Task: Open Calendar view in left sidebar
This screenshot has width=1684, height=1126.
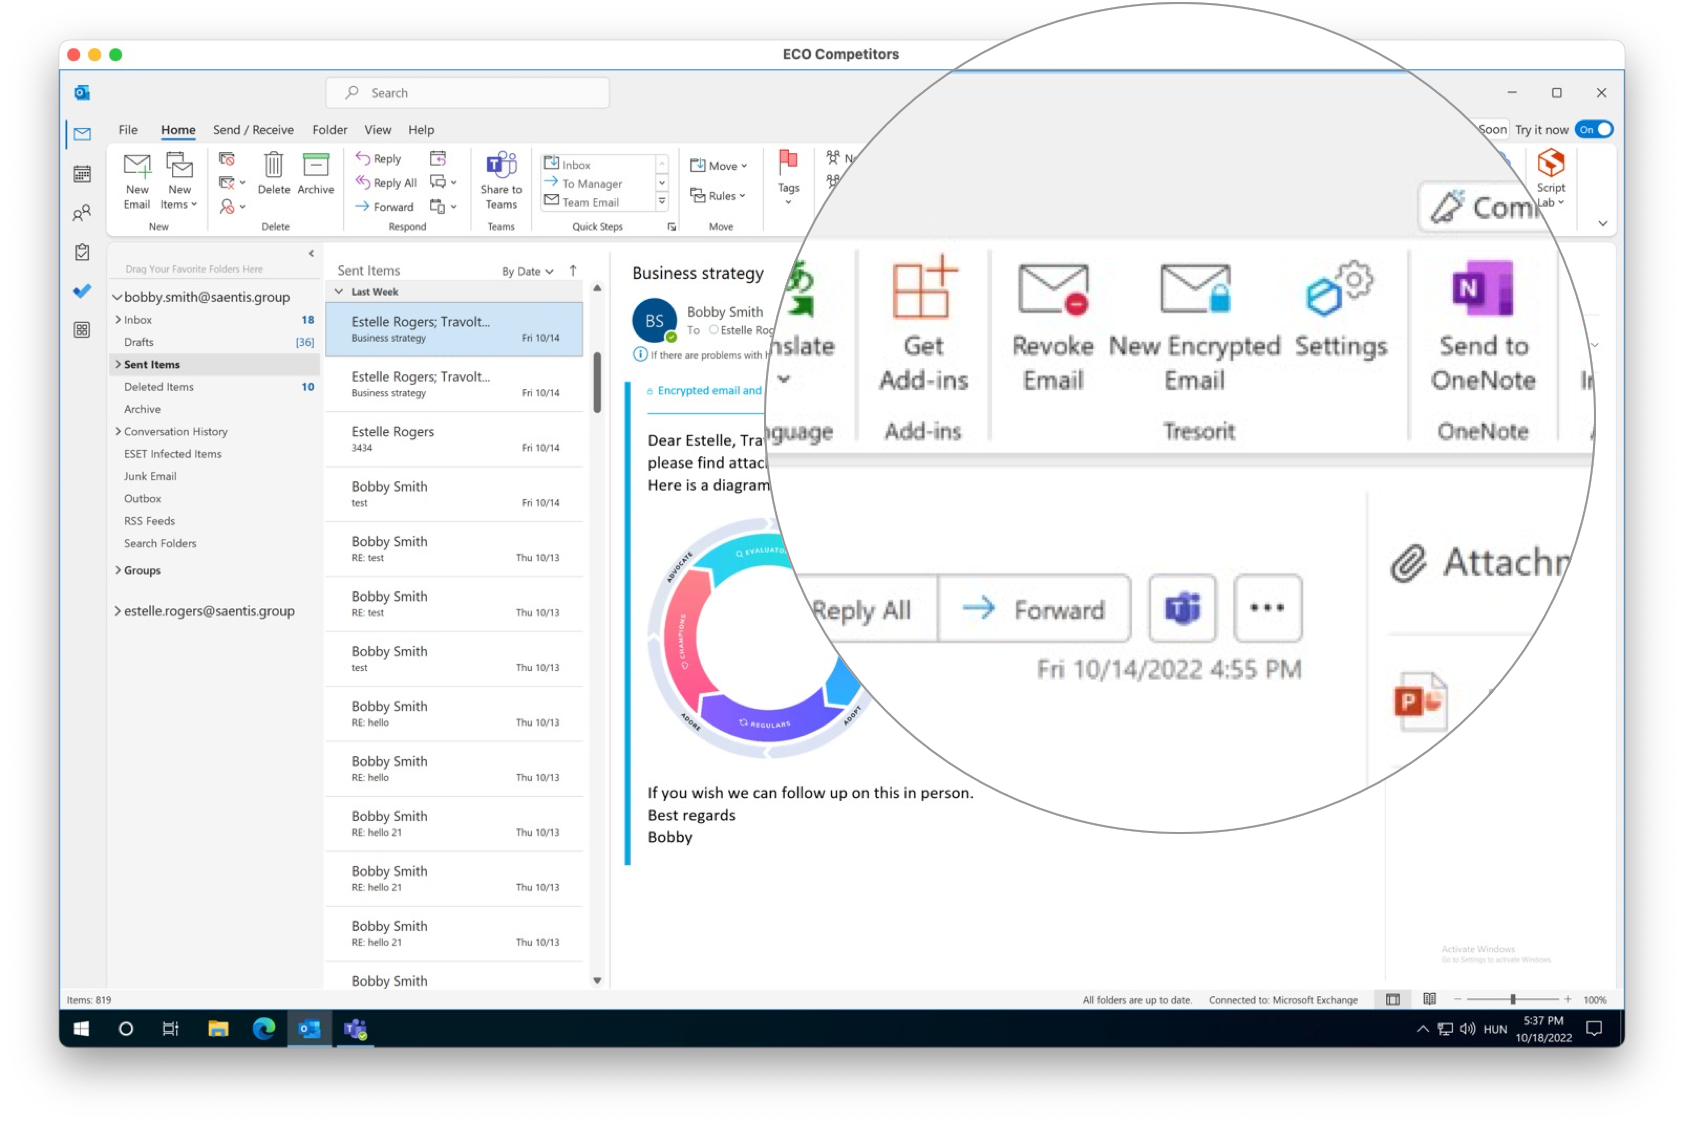Action: pos(82,174)
